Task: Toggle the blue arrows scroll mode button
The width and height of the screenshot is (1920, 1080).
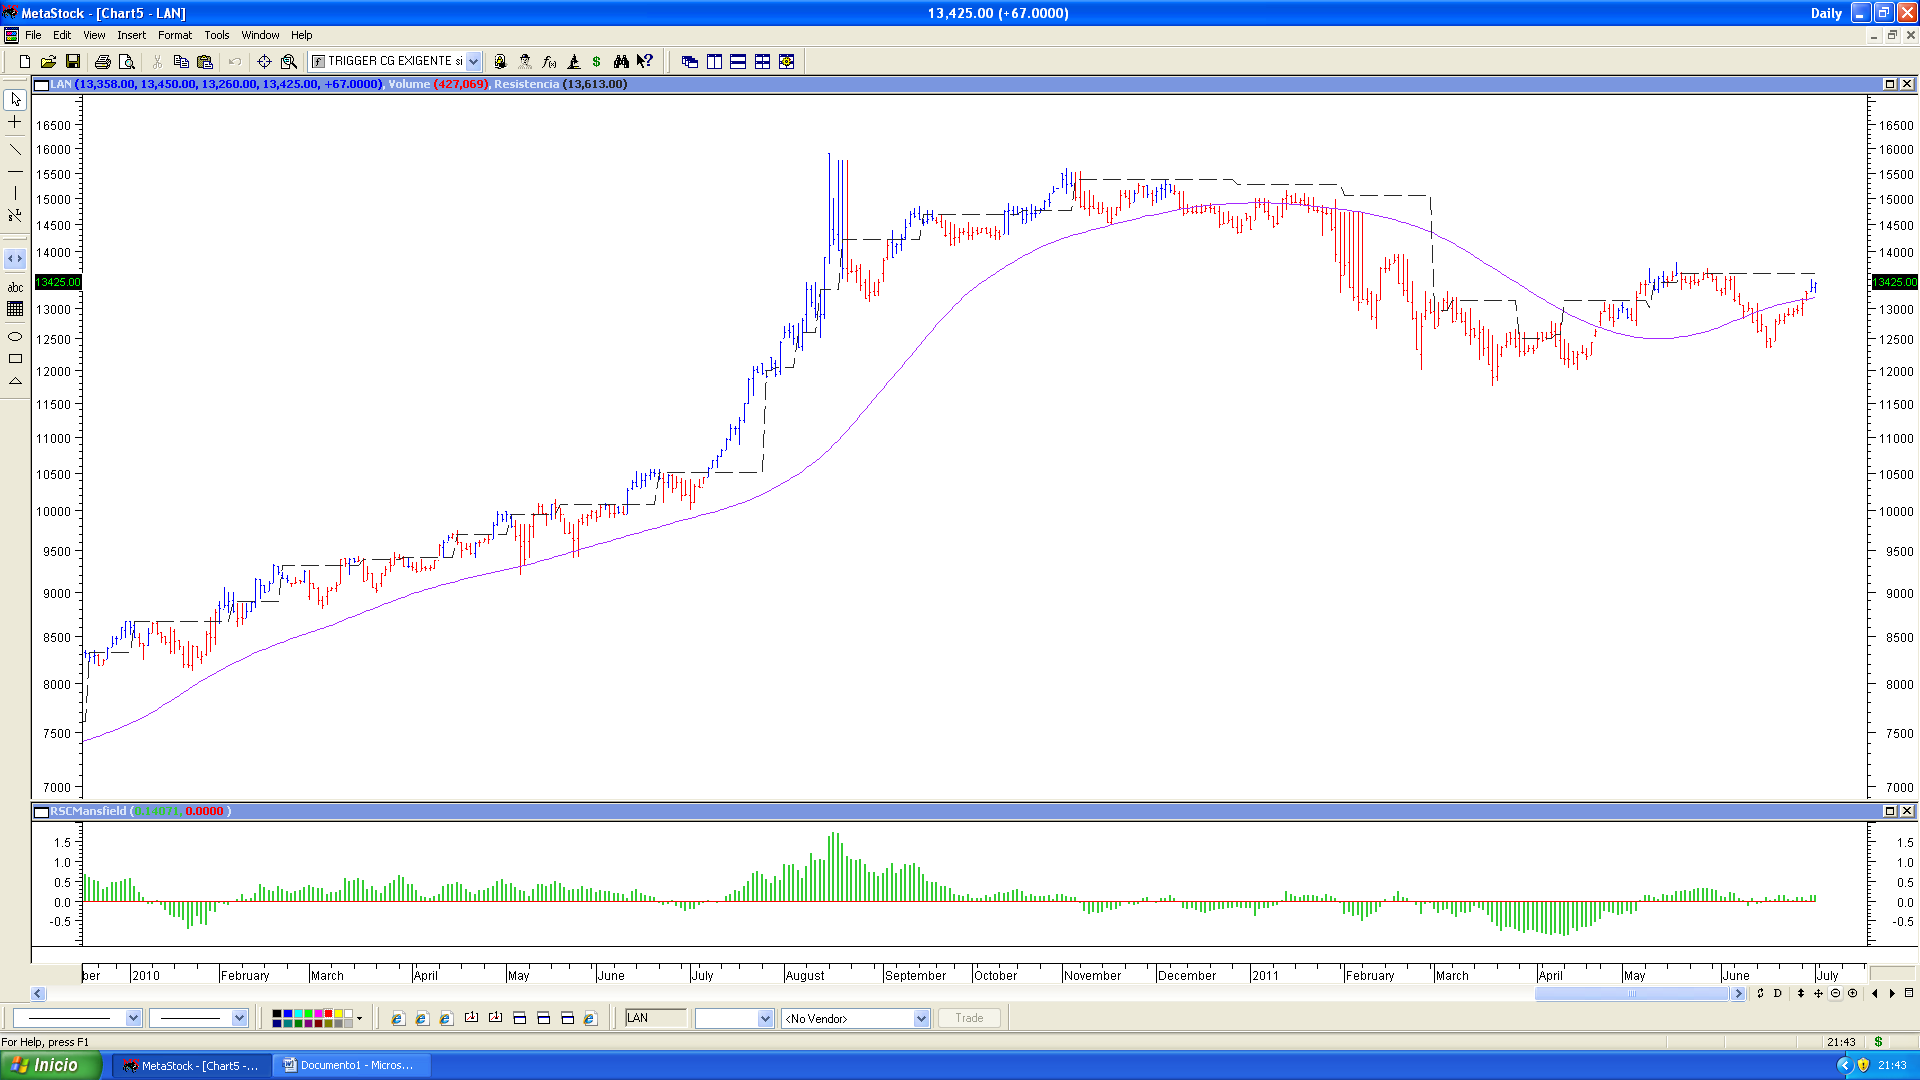Action: tap(15, 259)
